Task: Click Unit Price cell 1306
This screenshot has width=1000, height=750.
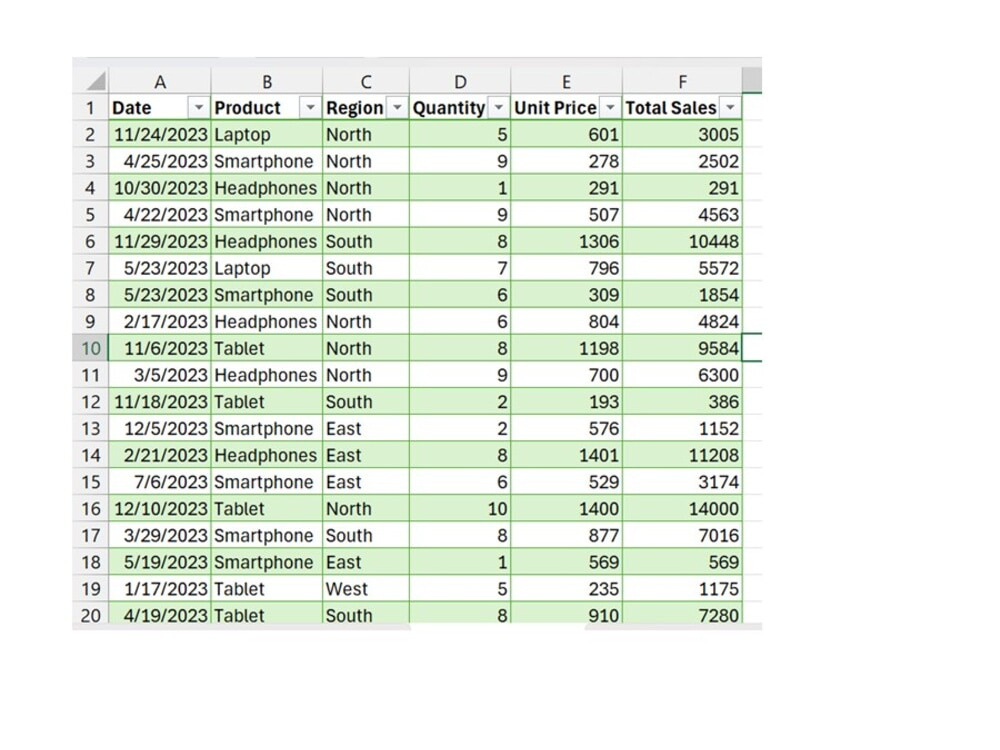Action: click(566, 242)
